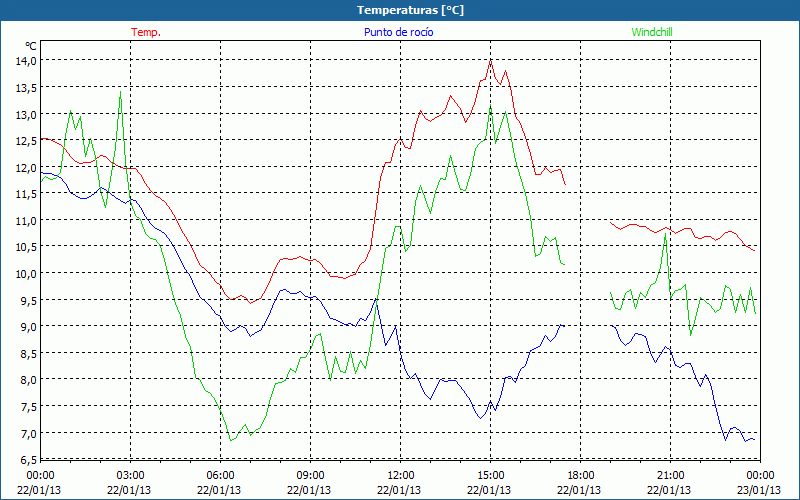Click the 7,5 value on the temperature axis
The width and height of the screenshot is (800, 500).
click(29, 407)
